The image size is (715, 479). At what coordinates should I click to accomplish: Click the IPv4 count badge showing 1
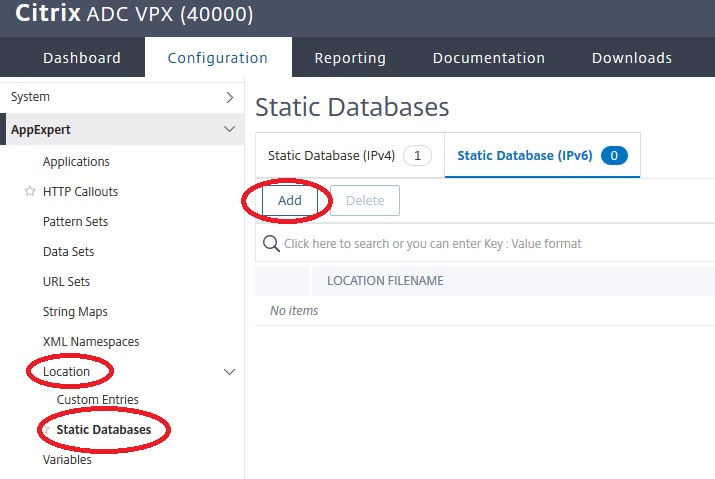click(417, 156)
